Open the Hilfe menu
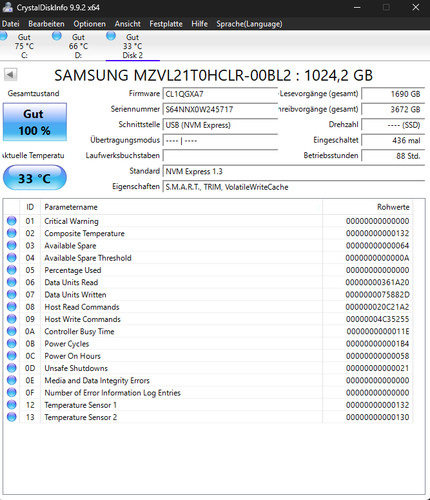Viewport: 430px width, 500px height. (200, 24)
